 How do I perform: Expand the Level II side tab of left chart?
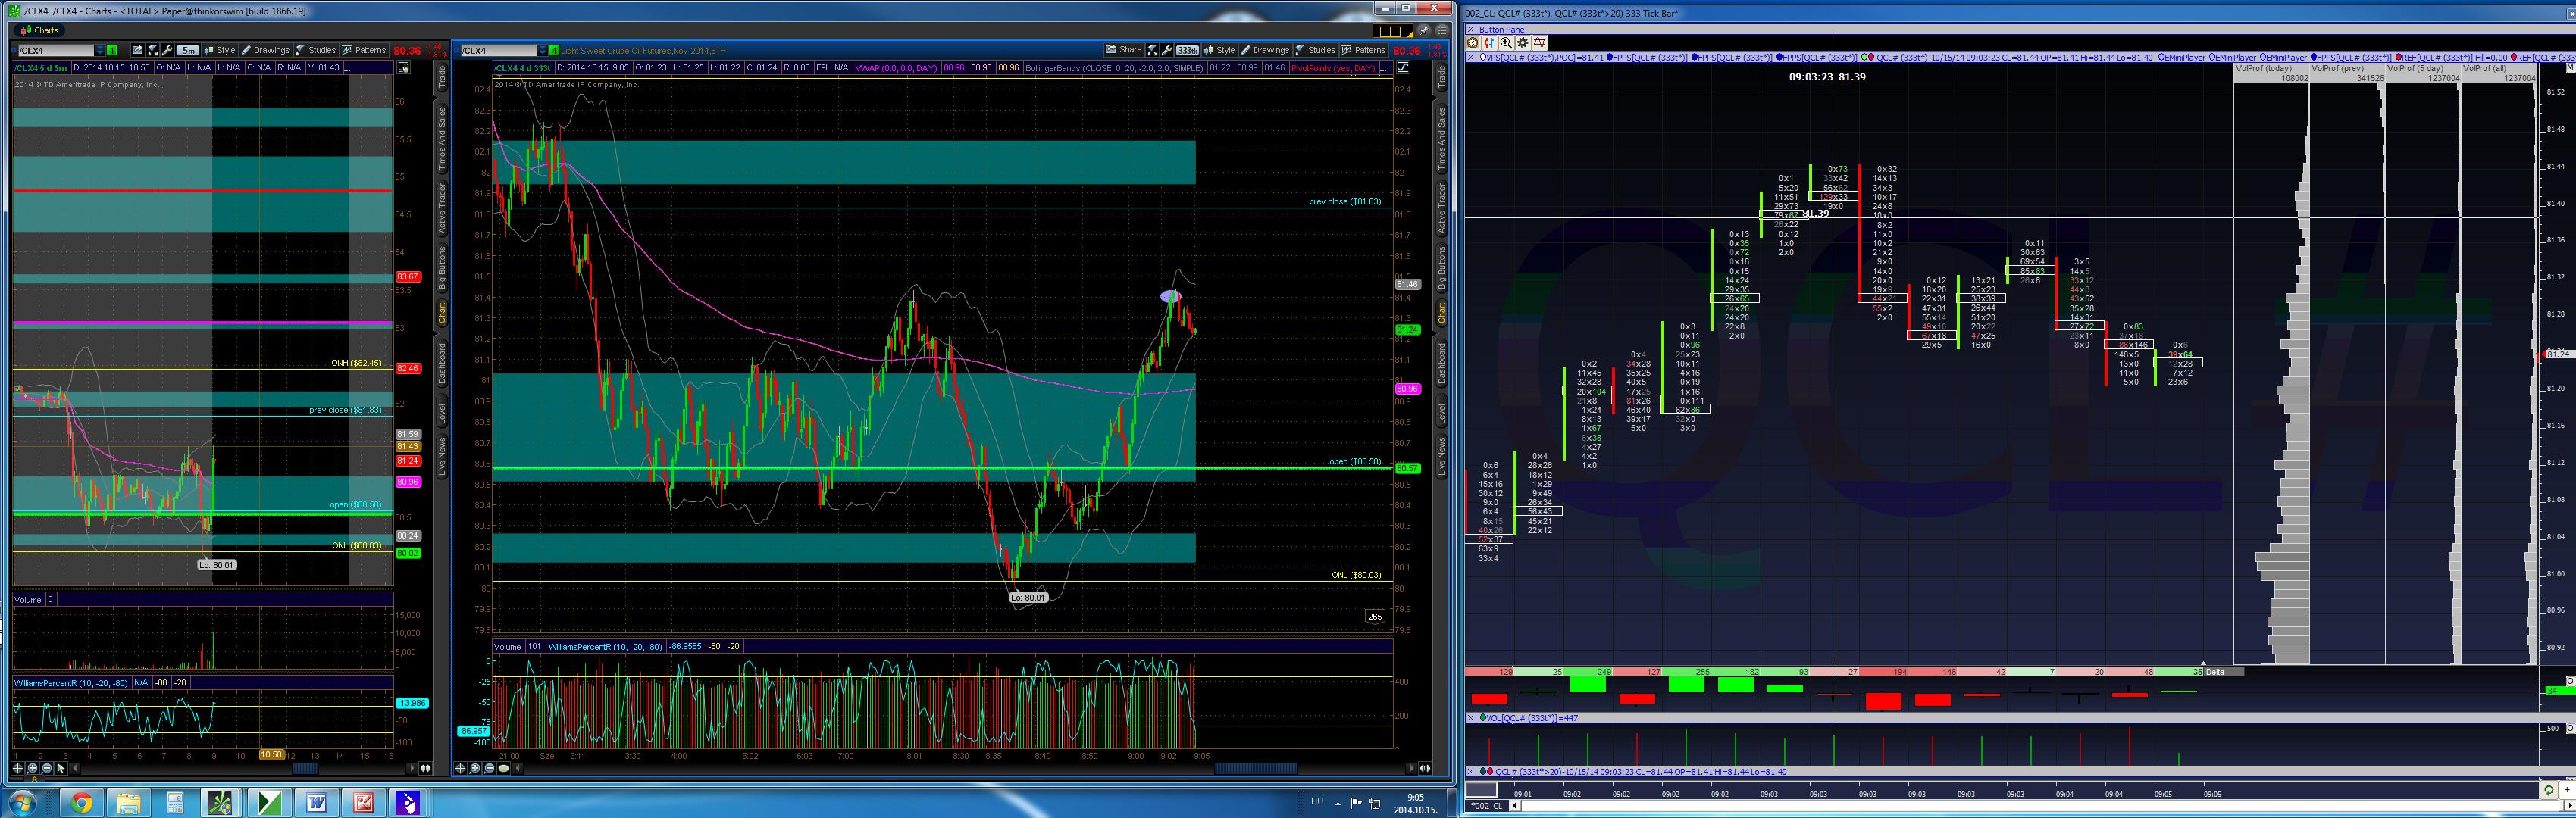441,411
